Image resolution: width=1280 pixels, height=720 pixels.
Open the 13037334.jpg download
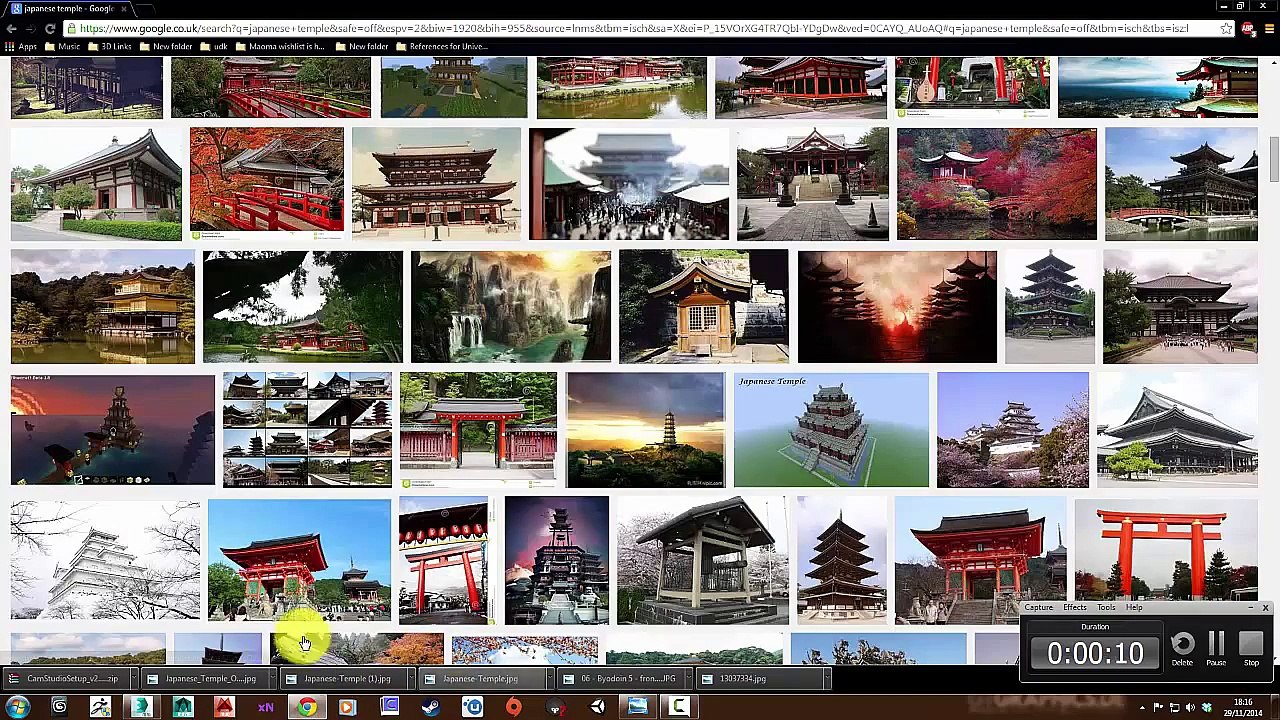pyautogui.click(x=757, y=679)
